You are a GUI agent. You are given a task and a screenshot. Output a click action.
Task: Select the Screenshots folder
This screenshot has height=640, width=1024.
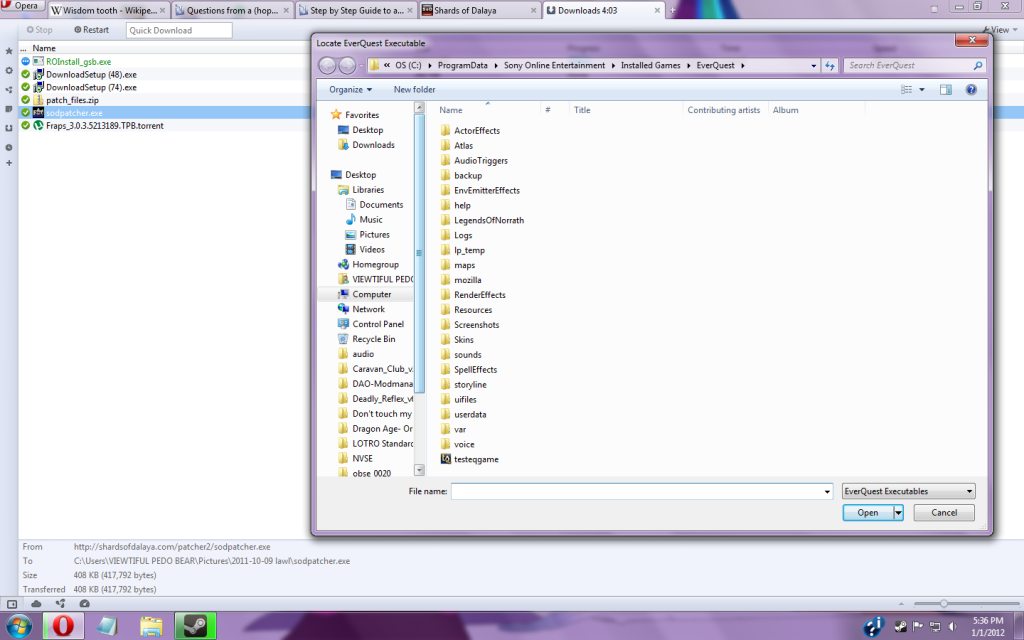click(476, 325)
